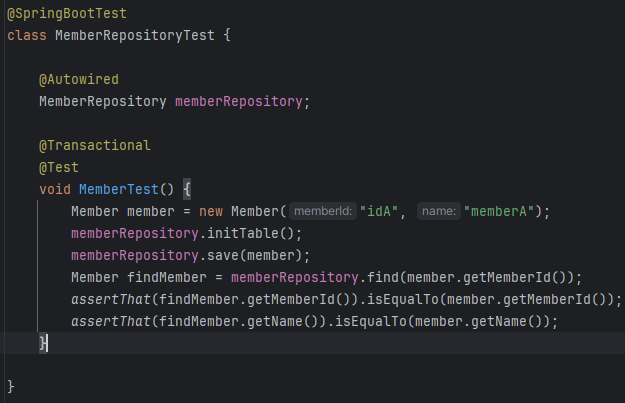Click the memberRepository field name in declaration
This screenshot has width=625, height=403.
(x=239, y=102)
